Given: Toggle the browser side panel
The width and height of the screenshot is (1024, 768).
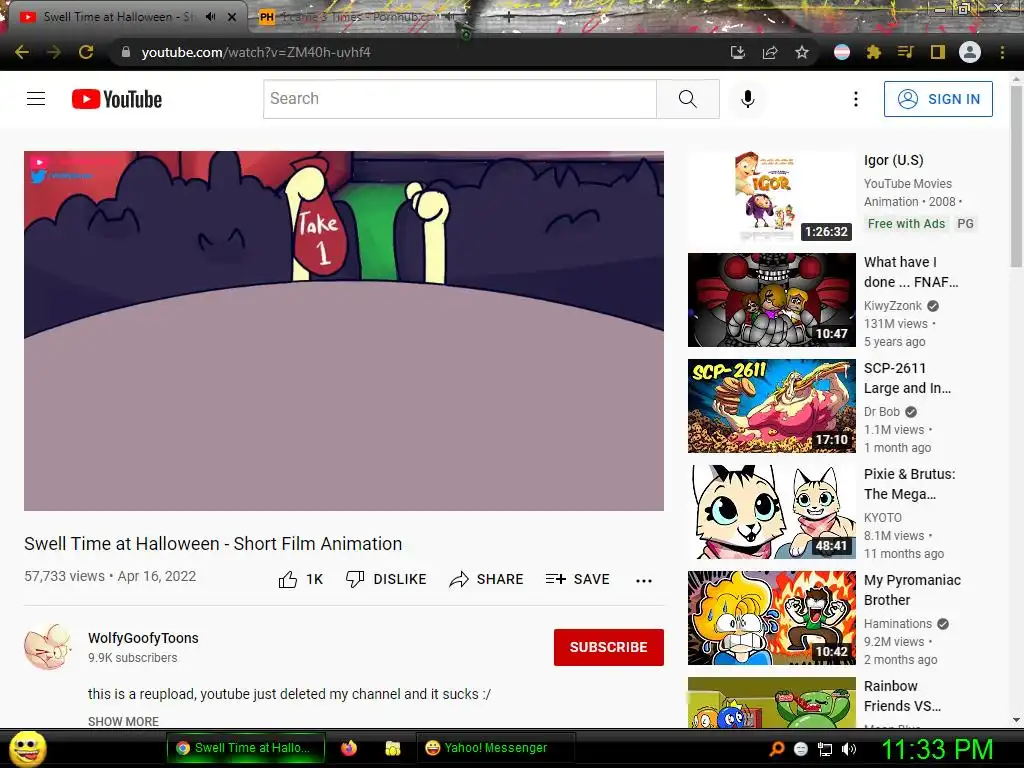Looking at the screenshot, I should 938,52.
